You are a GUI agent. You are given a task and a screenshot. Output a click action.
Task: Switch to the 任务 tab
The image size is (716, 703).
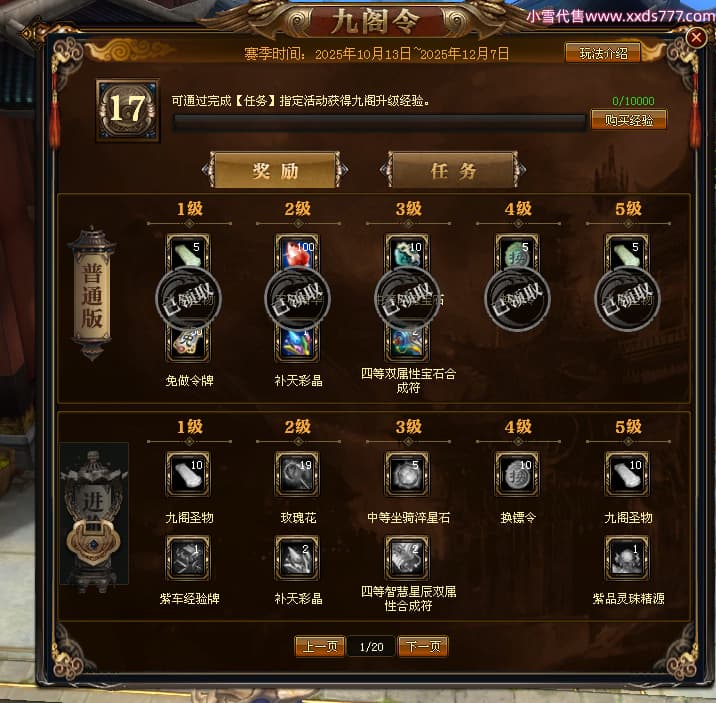pos(453,170)
